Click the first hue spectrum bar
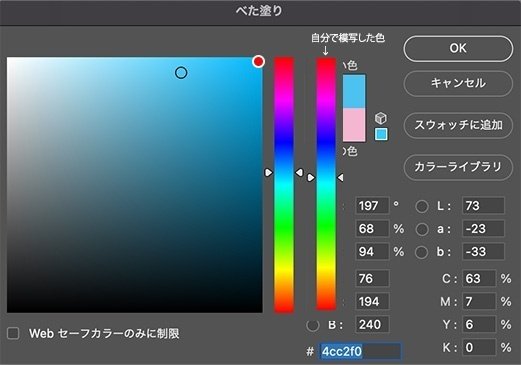 click(x=284, y=185)
